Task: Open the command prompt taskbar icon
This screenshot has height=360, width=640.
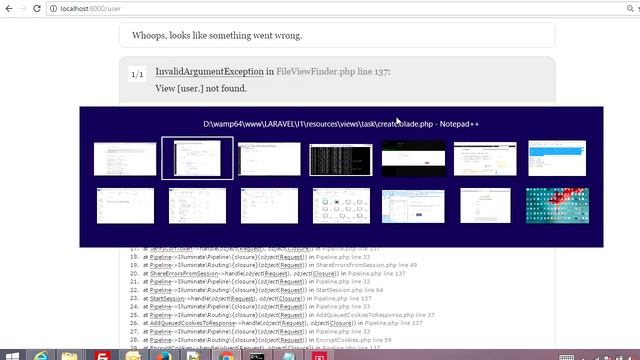Action: point(257,356)
